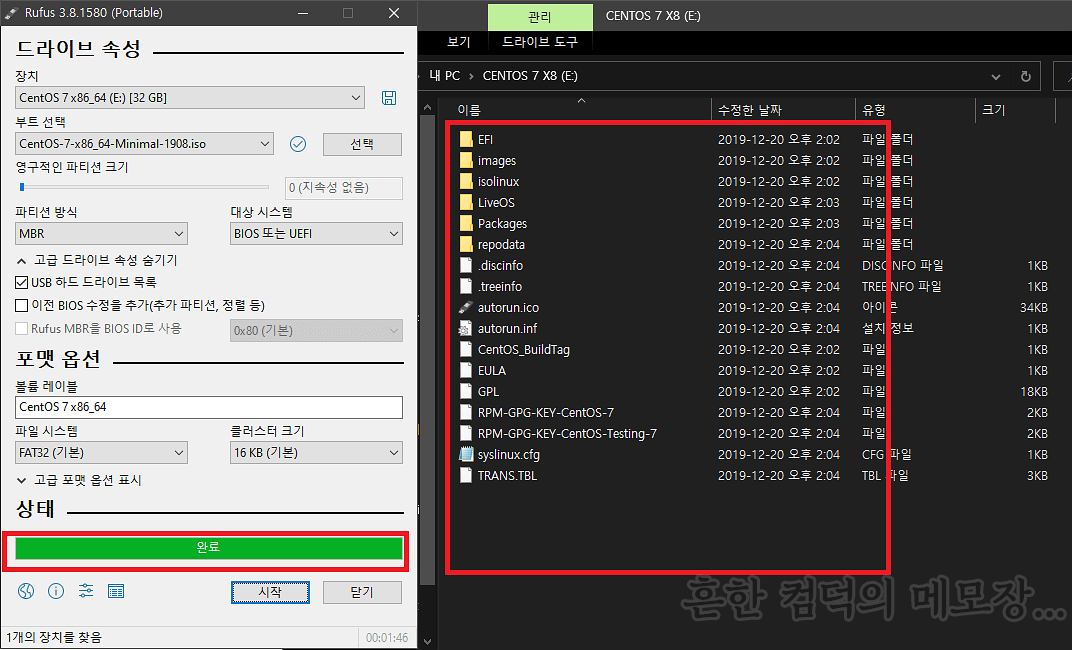Click the 닫기 button in Rufus
Screen dimensions: 1072x650
[362, 592]
